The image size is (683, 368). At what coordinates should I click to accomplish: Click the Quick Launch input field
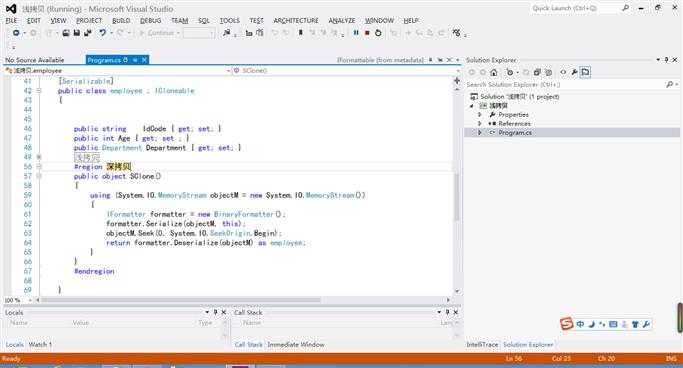click(575, 8)
